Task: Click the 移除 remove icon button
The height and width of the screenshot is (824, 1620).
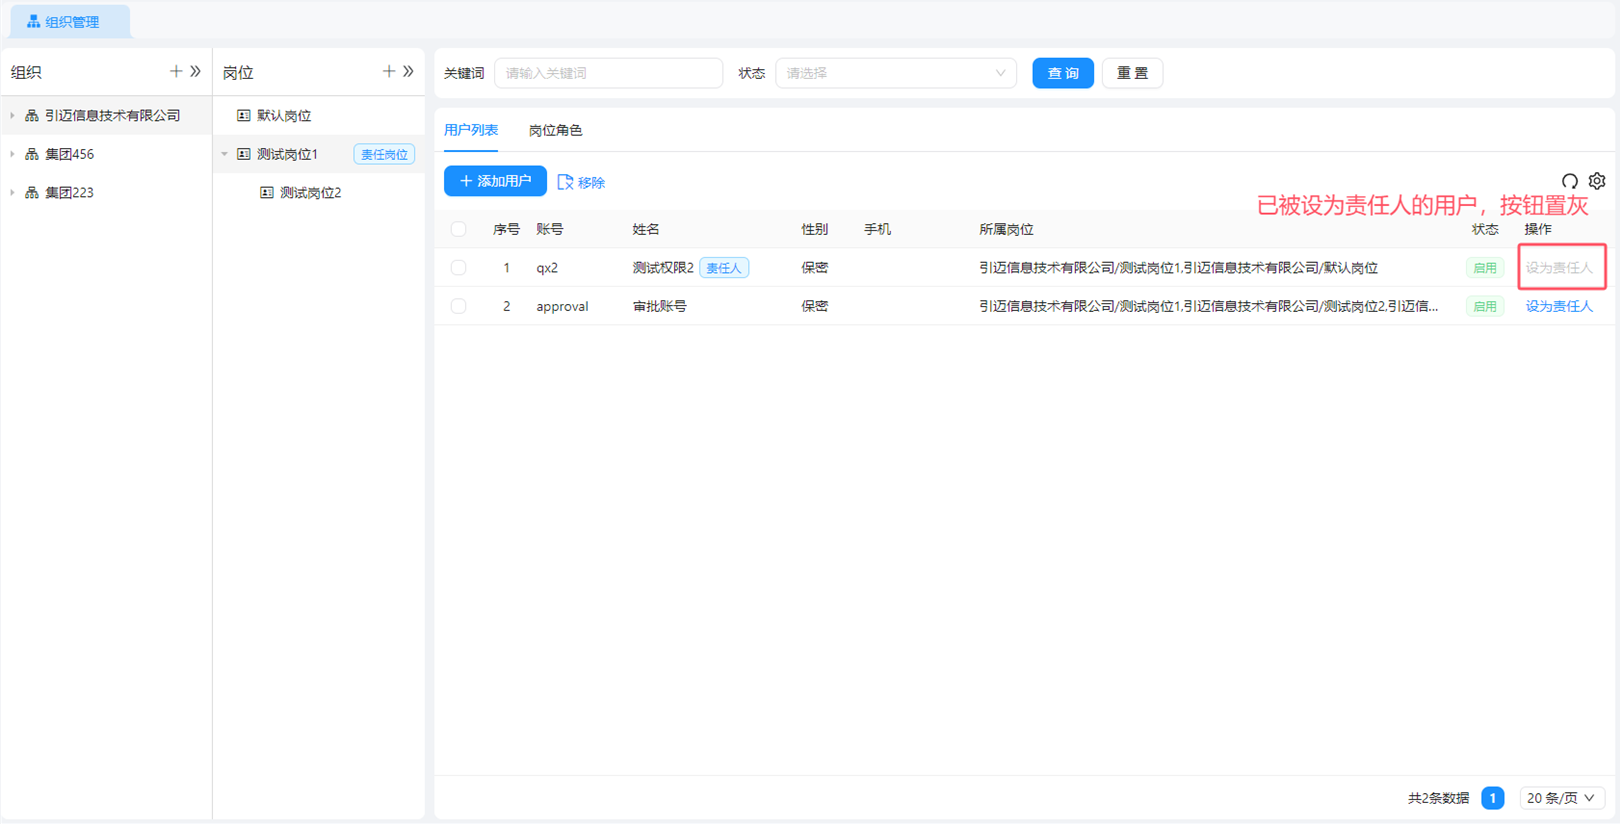Action: click(x=581, y=182)
